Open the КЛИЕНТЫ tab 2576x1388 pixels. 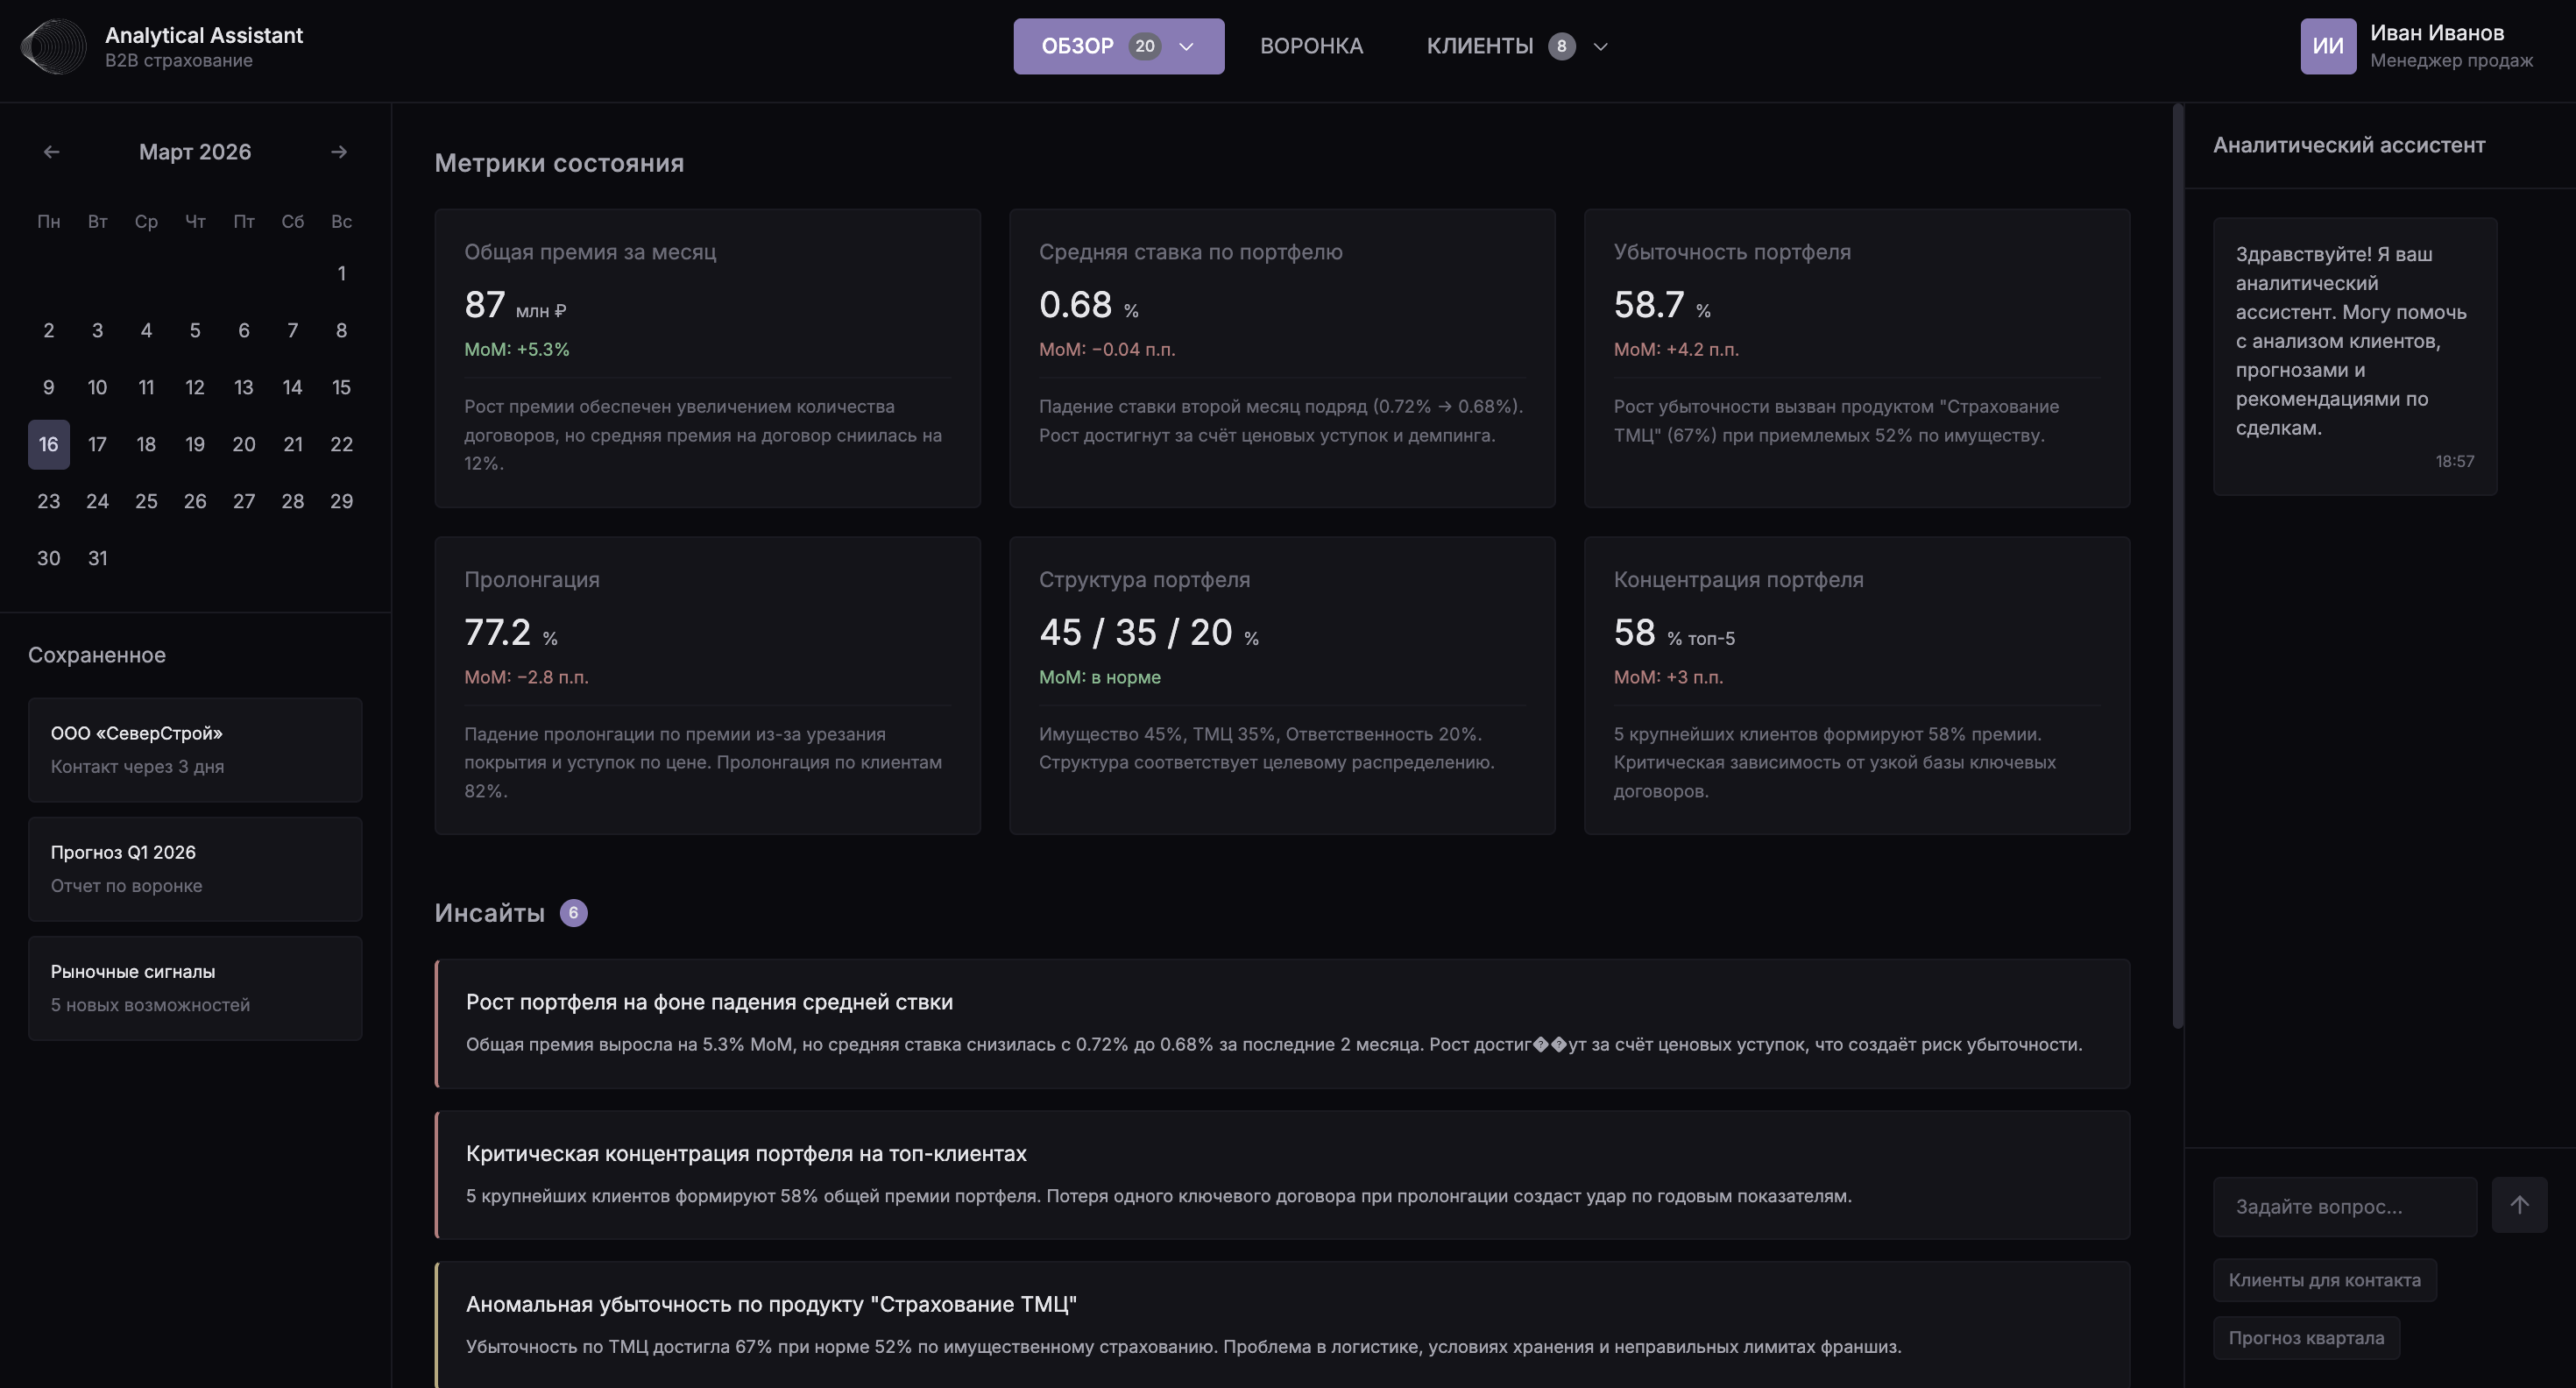pos(1479,46)
